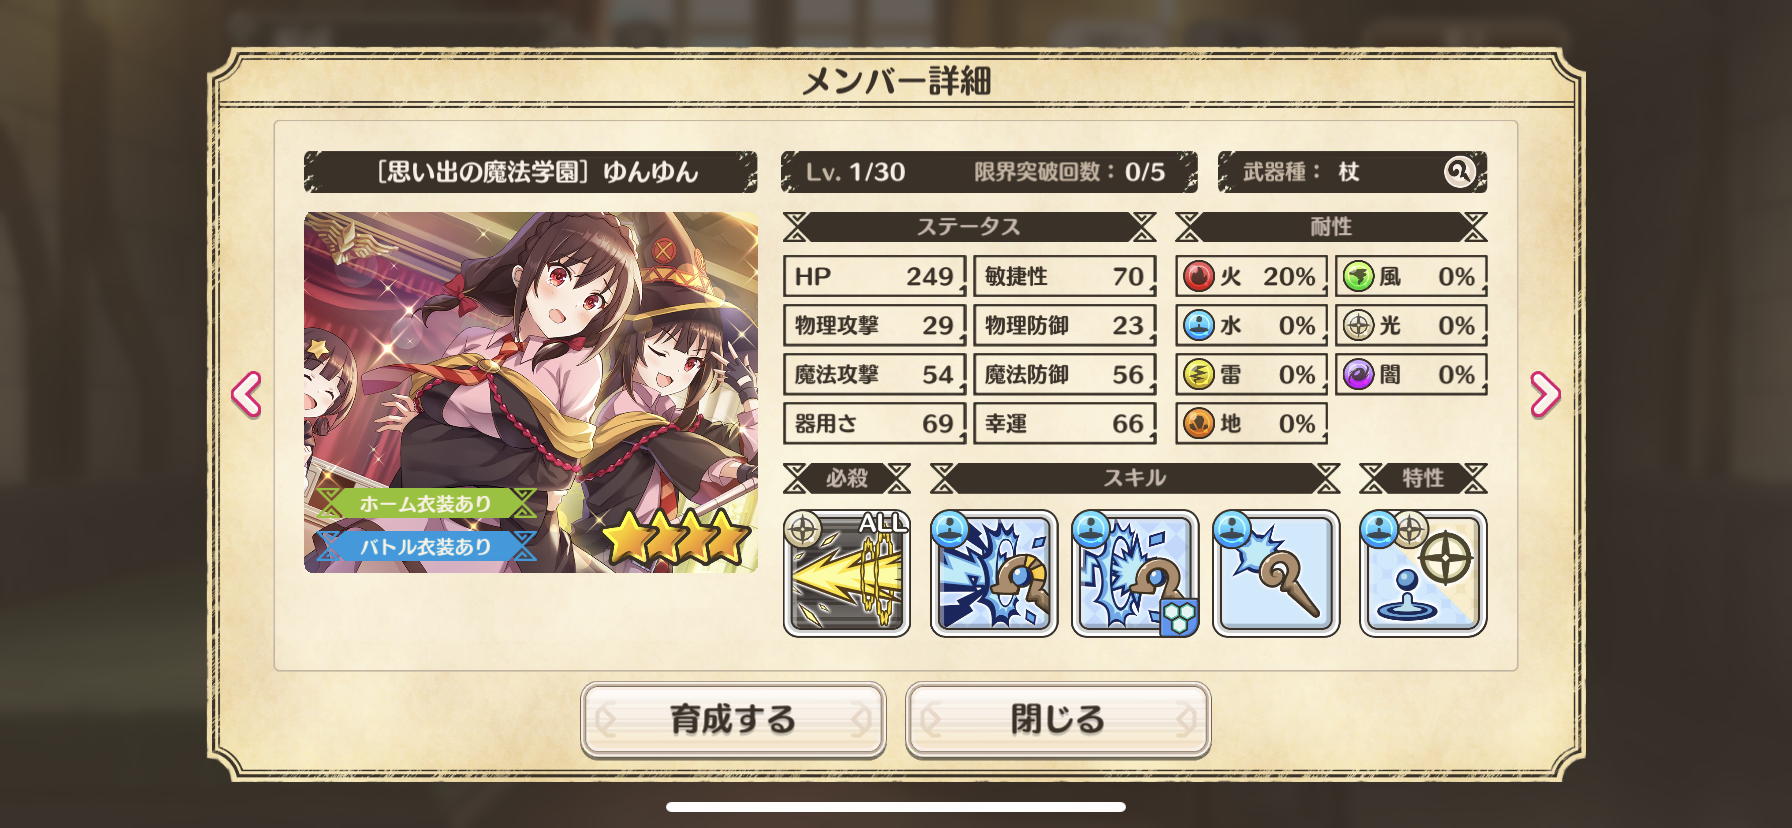
Task: Tap the wind resistance icon
Action: (x=1358, y=276)
